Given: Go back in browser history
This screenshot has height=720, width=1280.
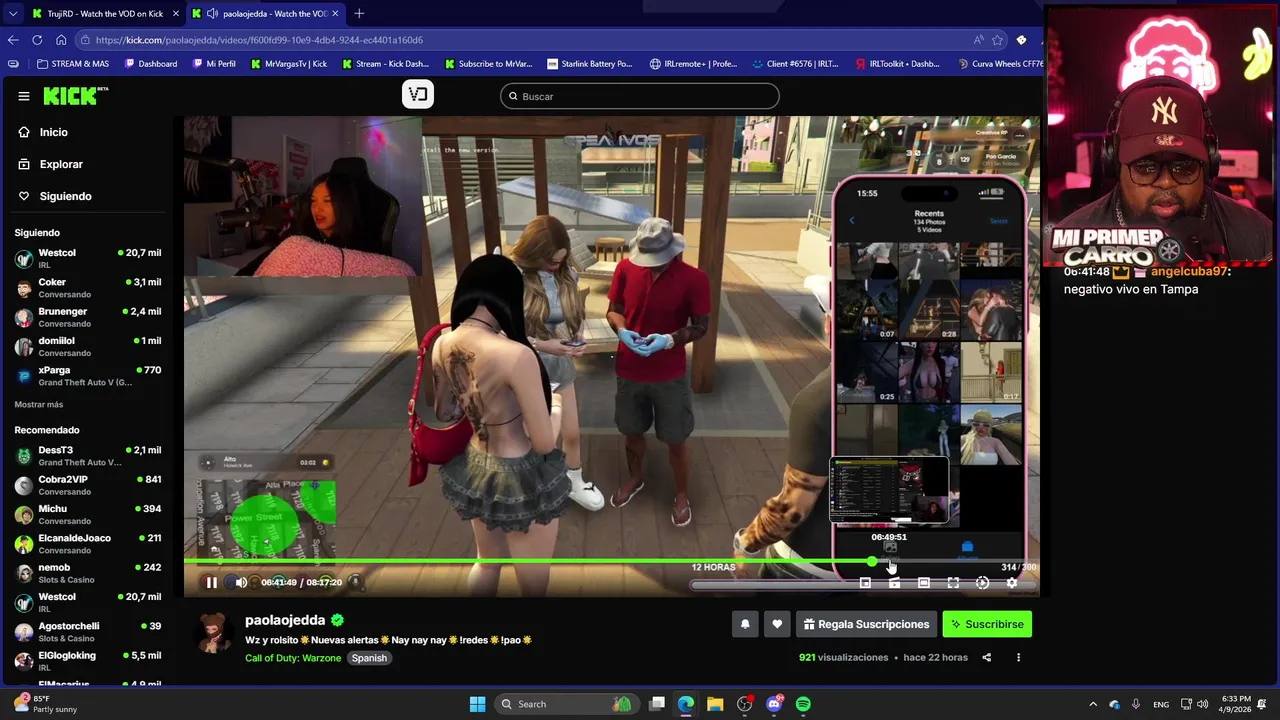Looking at the screenshot, I should coord(13,40).
